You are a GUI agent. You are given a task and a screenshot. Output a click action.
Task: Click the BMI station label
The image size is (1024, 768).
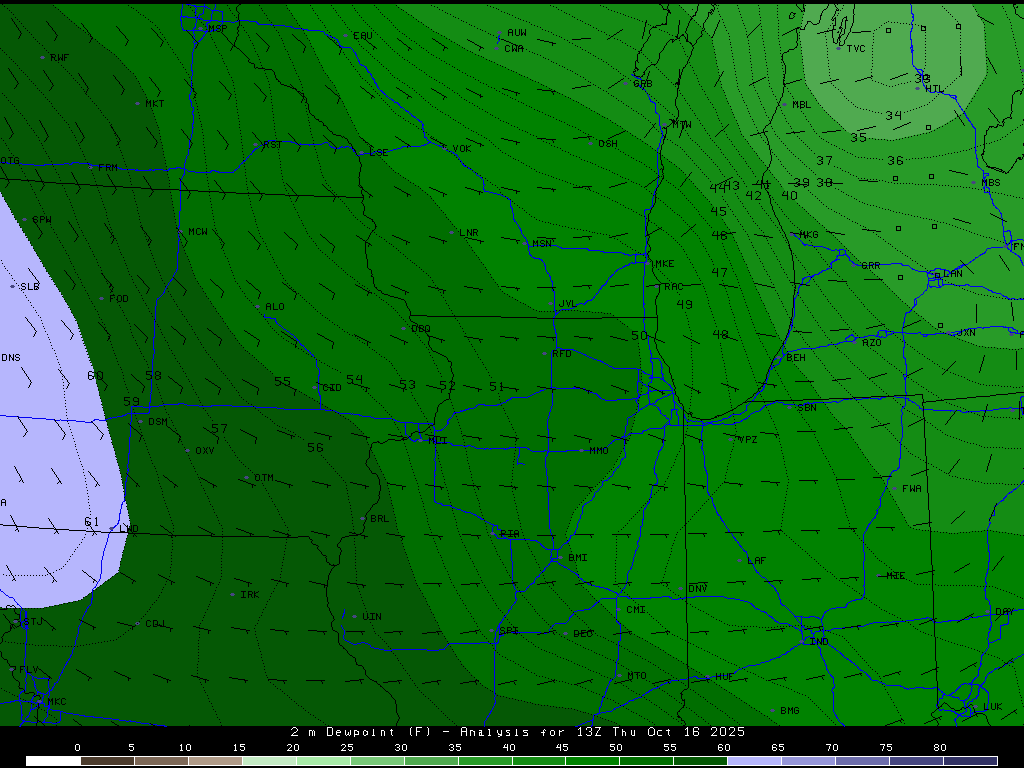(x=578, y=557)
